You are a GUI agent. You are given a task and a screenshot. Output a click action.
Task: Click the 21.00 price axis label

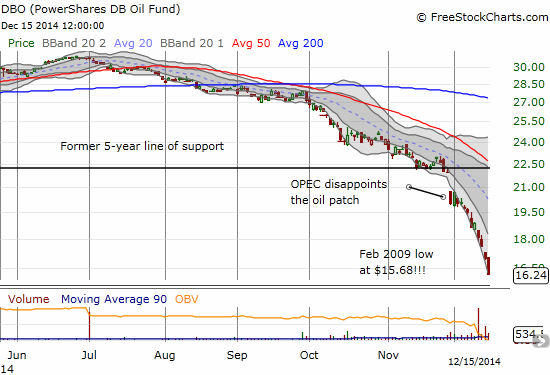point(529,187)
